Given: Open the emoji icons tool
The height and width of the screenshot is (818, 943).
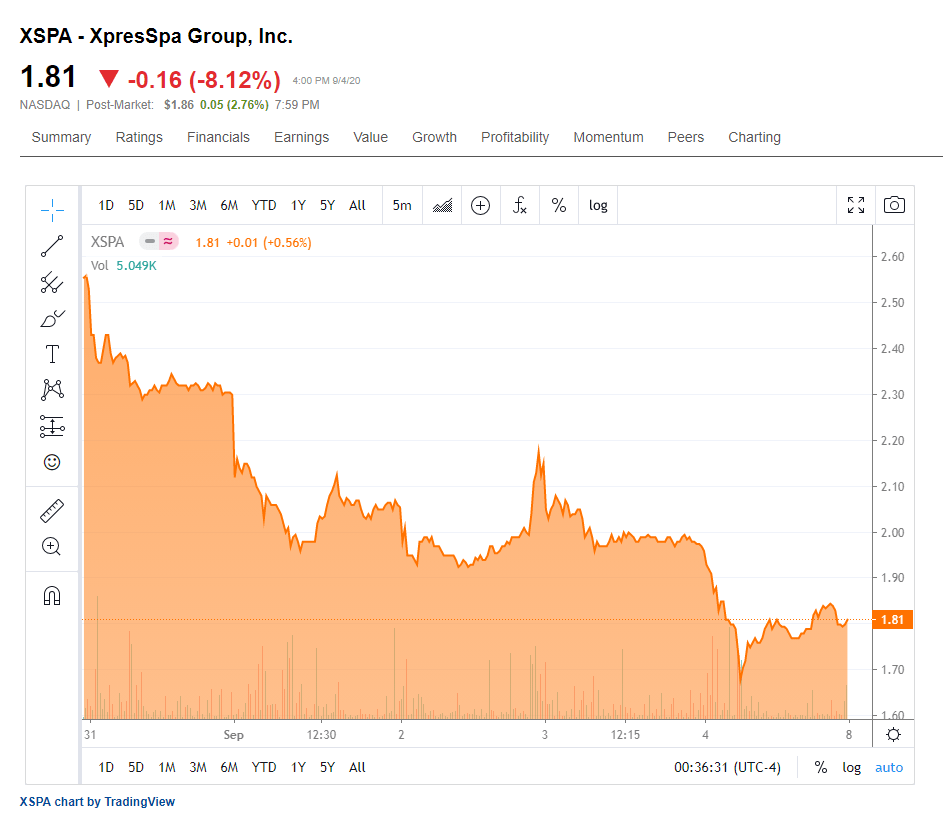Looking at the screenshot, I should 52,462.
